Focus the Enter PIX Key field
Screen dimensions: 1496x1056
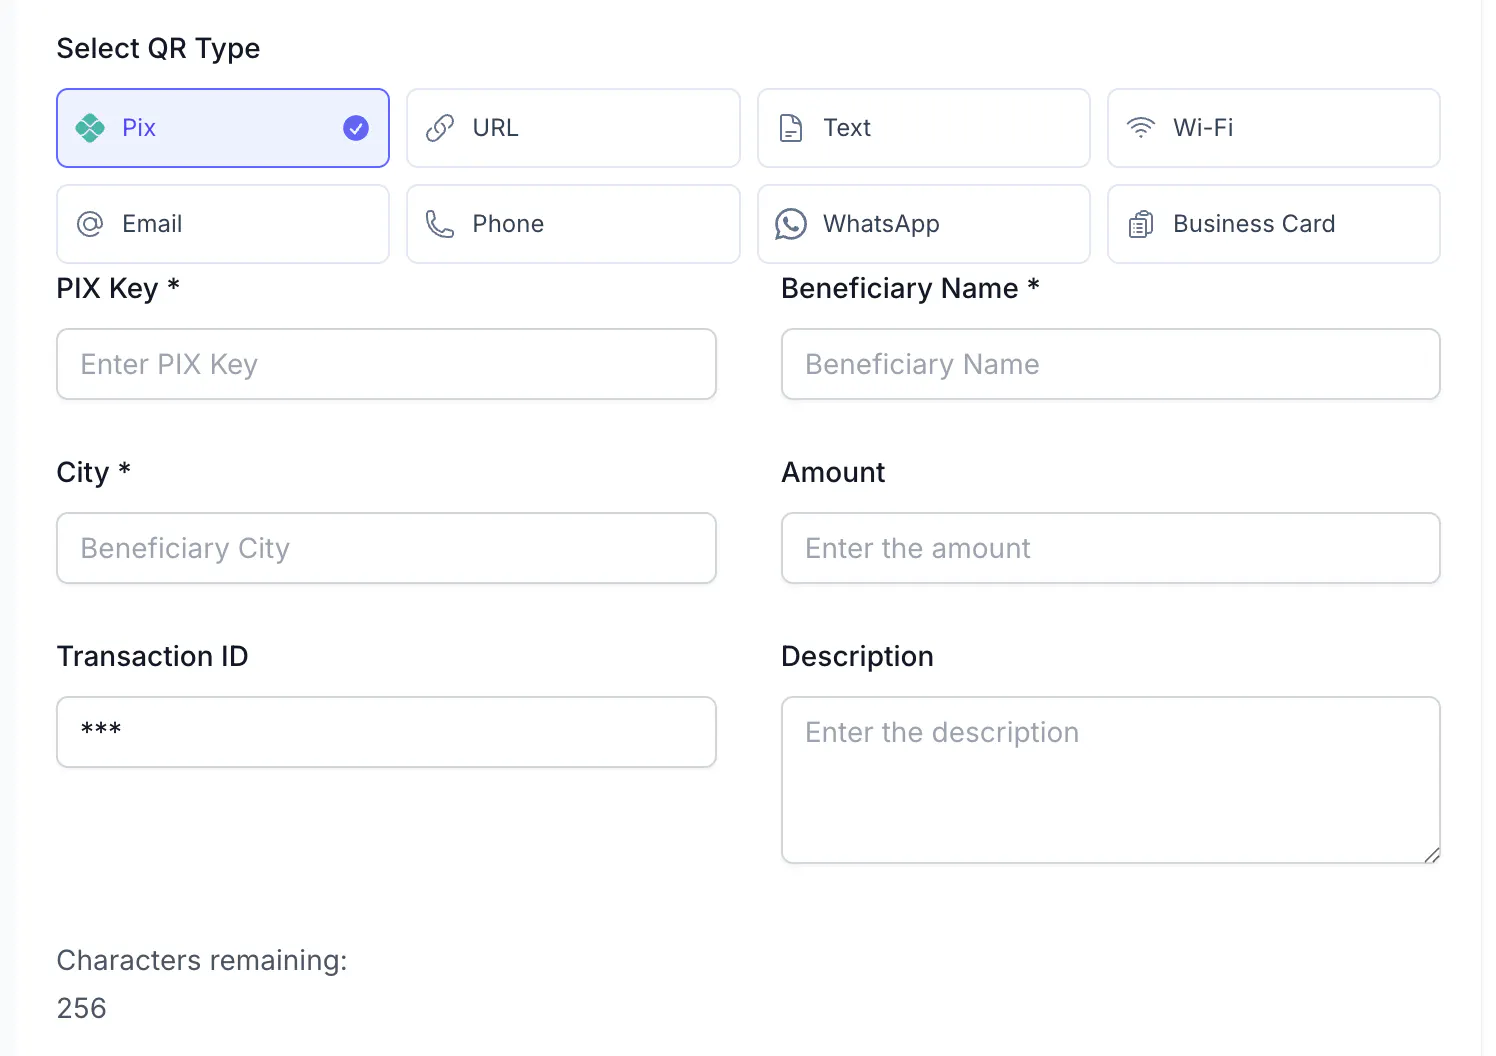(x=387, y=364)
